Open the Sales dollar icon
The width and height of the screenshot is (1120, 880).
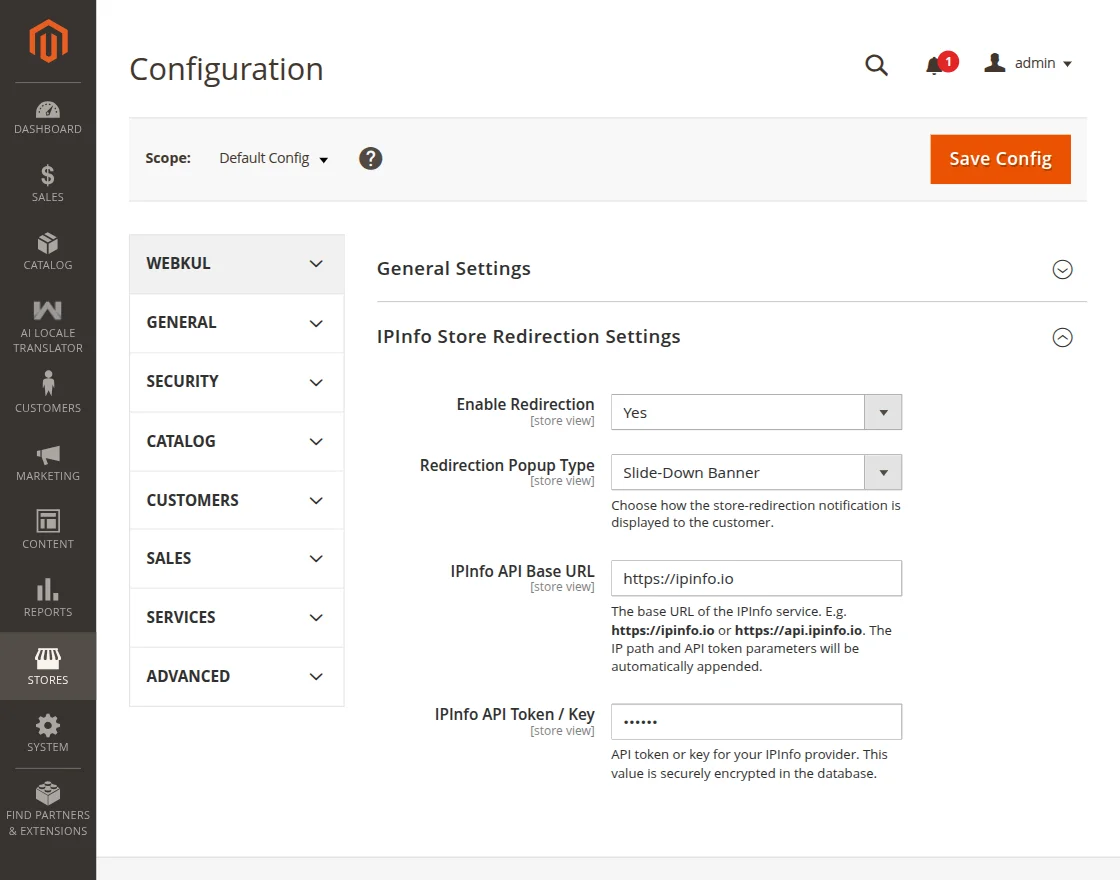pos(48,176)
